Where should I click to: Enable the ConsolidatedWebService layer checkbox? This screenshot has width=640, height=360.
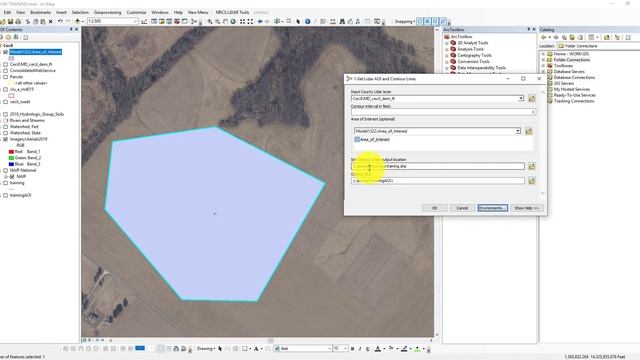(5, 71)
